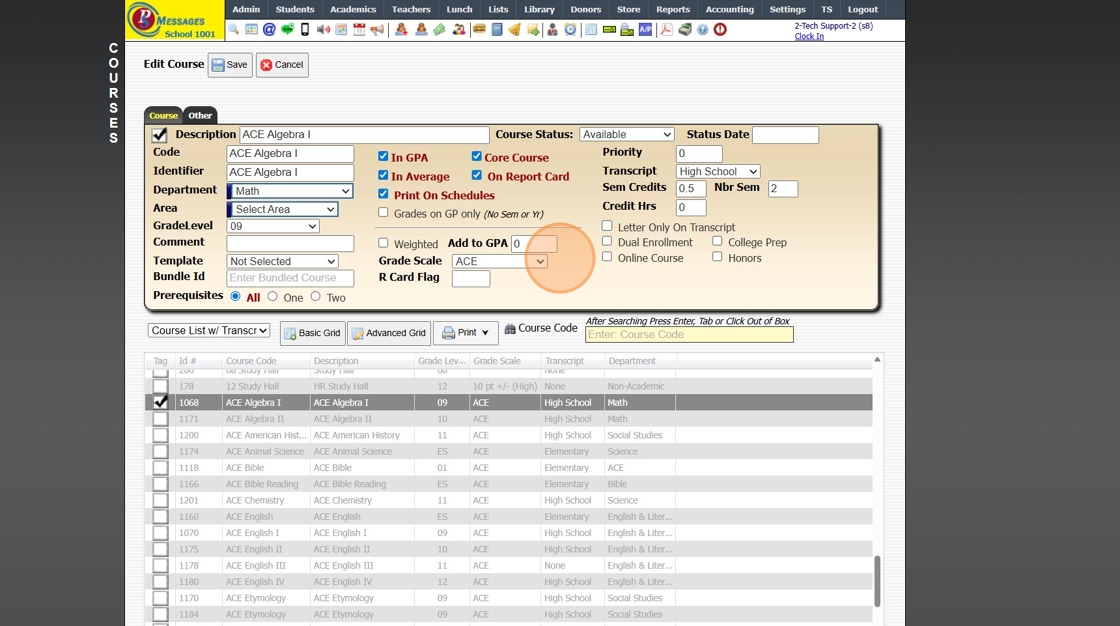
Task: Toggle Print On Schedules checkbox
Action: point(383,194)
